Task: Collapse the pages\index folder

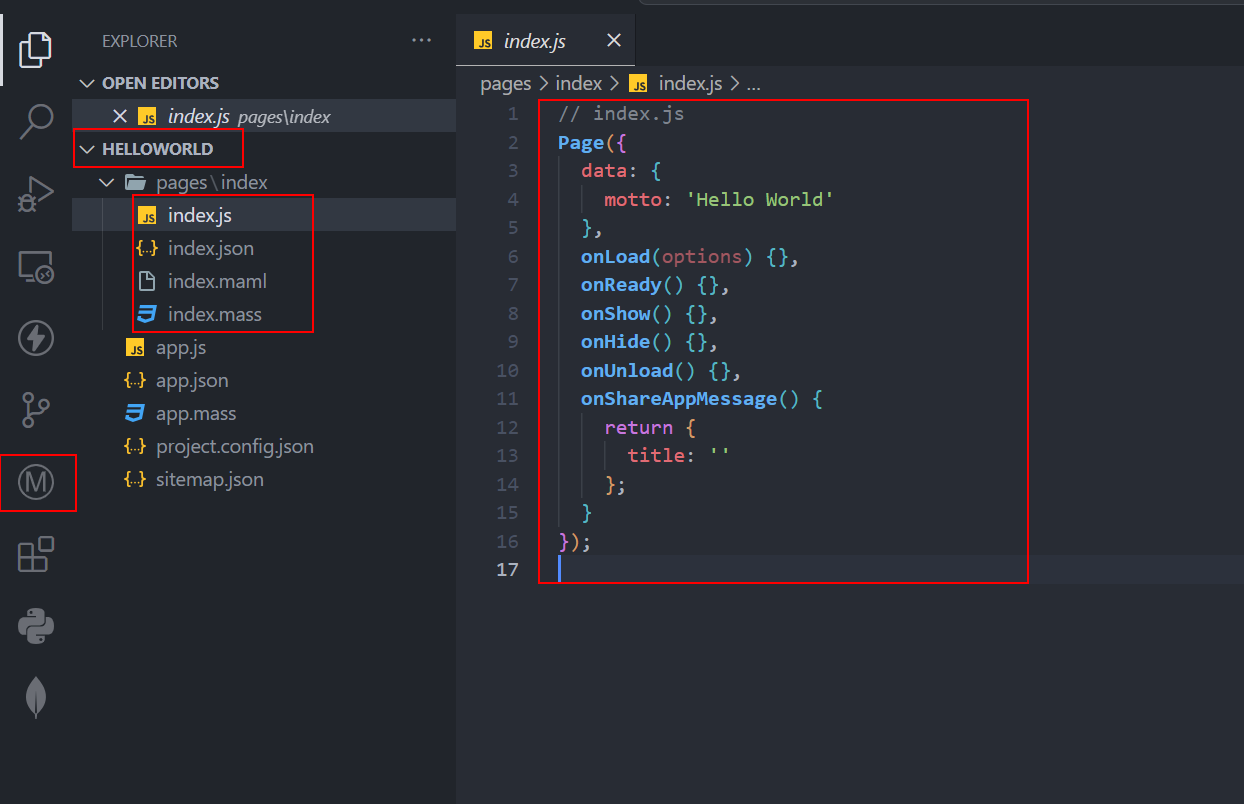Action: [x=211, y=182]
